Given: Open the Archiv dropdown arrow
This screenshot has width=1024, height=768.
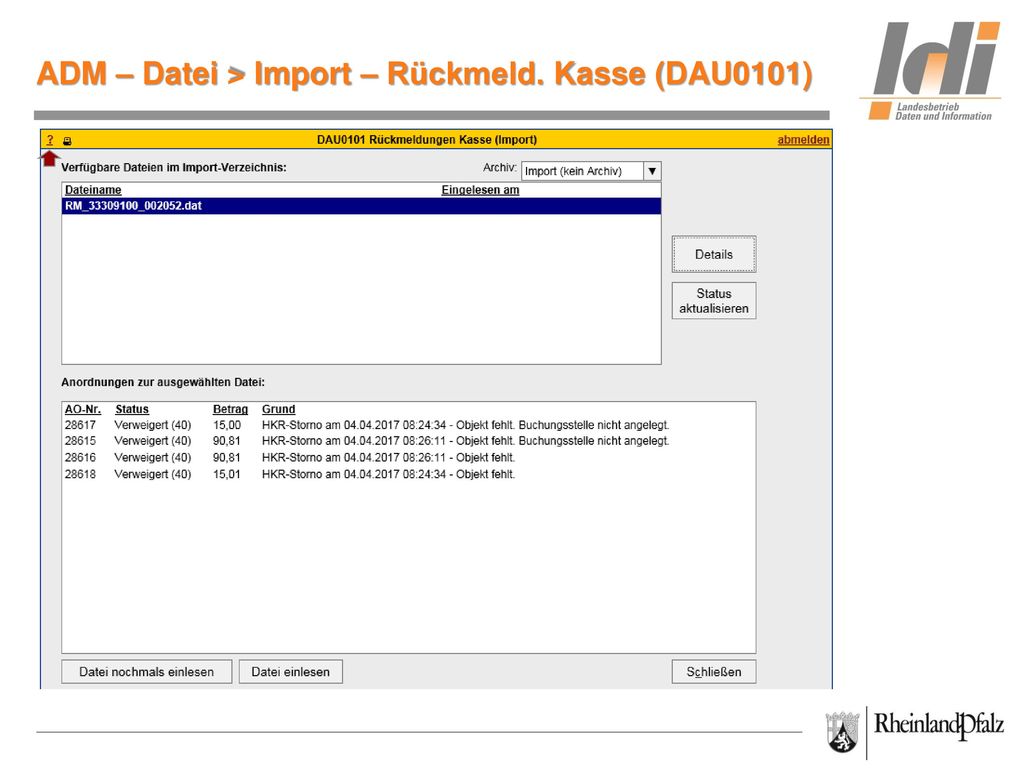Looking at the screenshot, I should (x=652, y=171).
